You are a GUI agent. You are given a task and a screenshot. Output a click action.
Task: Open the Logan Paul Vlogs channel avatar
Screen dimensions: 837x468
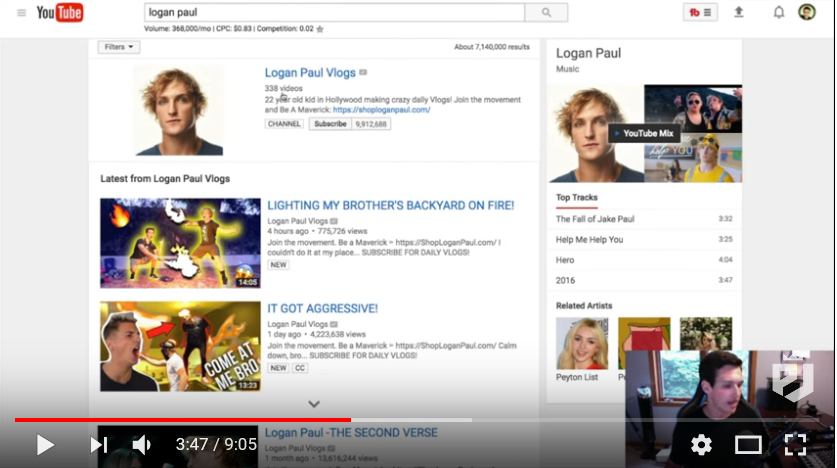[178, 110]
